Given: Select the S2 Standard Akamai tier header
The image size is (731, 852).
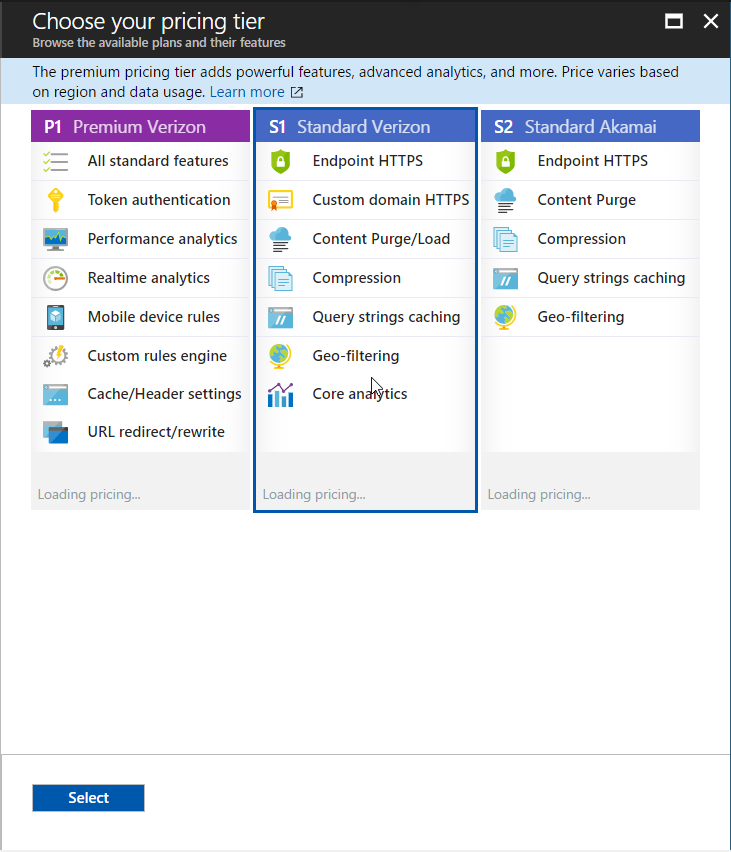Looking at the screenshot, I should (x=590, y=127).
